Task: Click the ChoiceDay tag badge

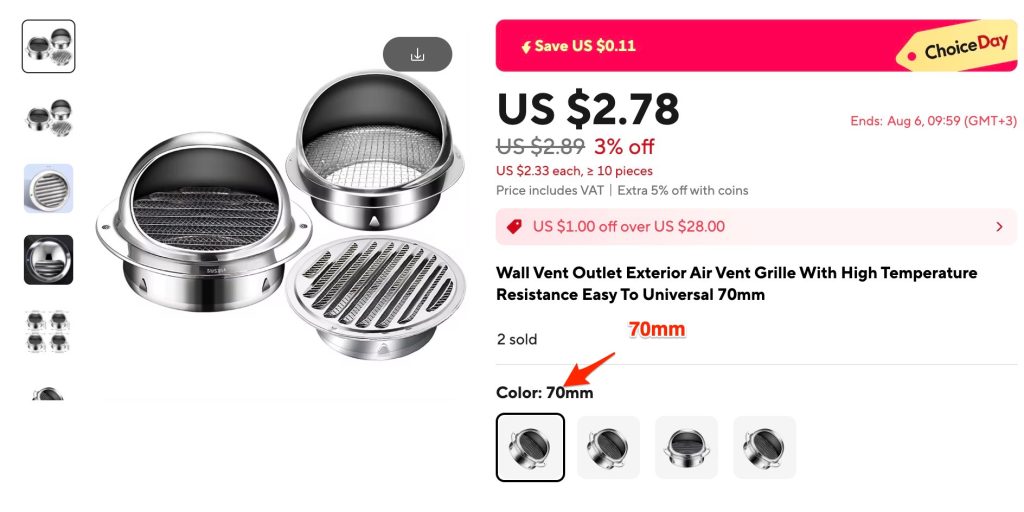Action: point(958,48)
